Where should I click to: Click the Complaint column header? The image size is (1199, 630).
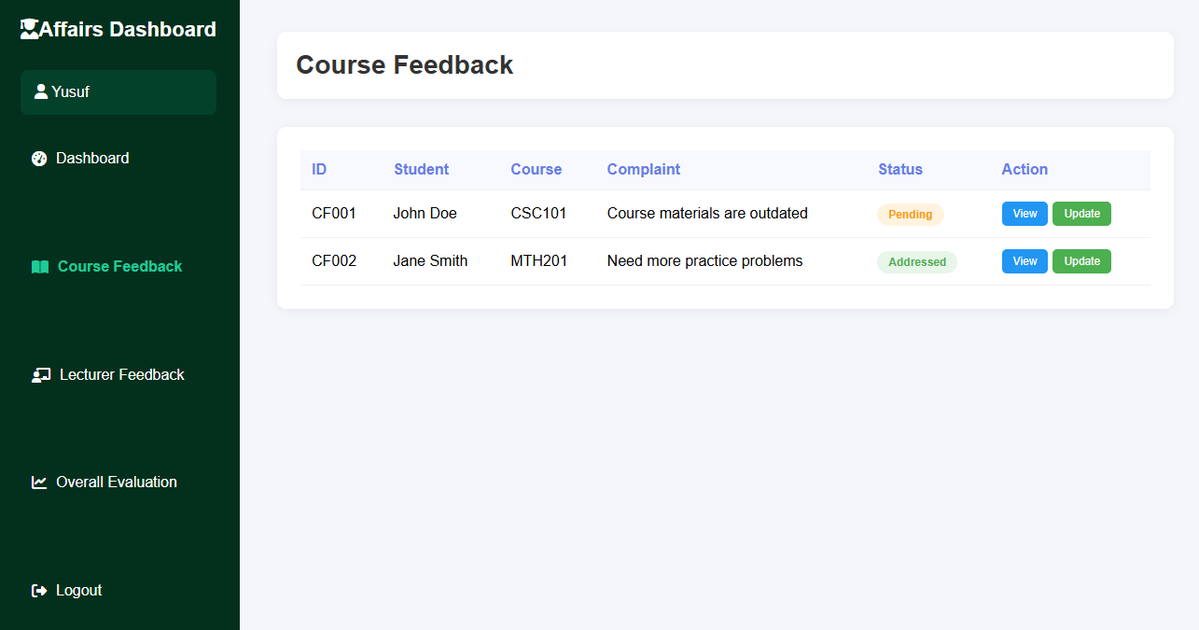click(x=643, y=170)
